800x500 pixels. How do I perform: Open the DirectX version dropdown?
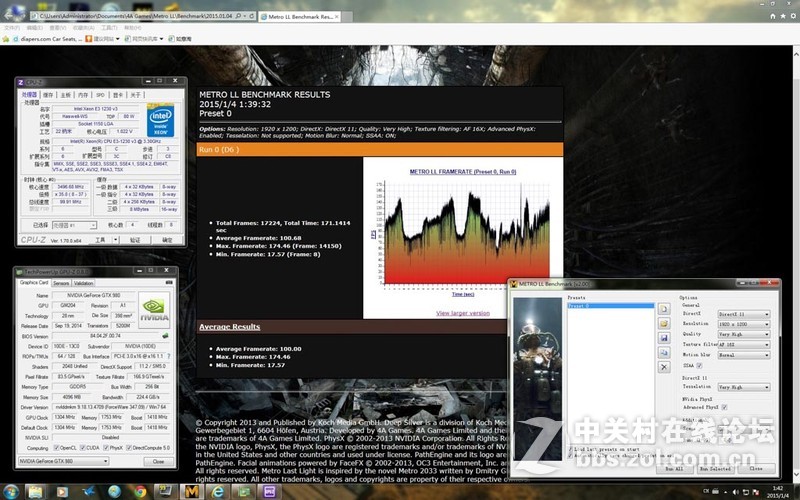click(742, 314)
